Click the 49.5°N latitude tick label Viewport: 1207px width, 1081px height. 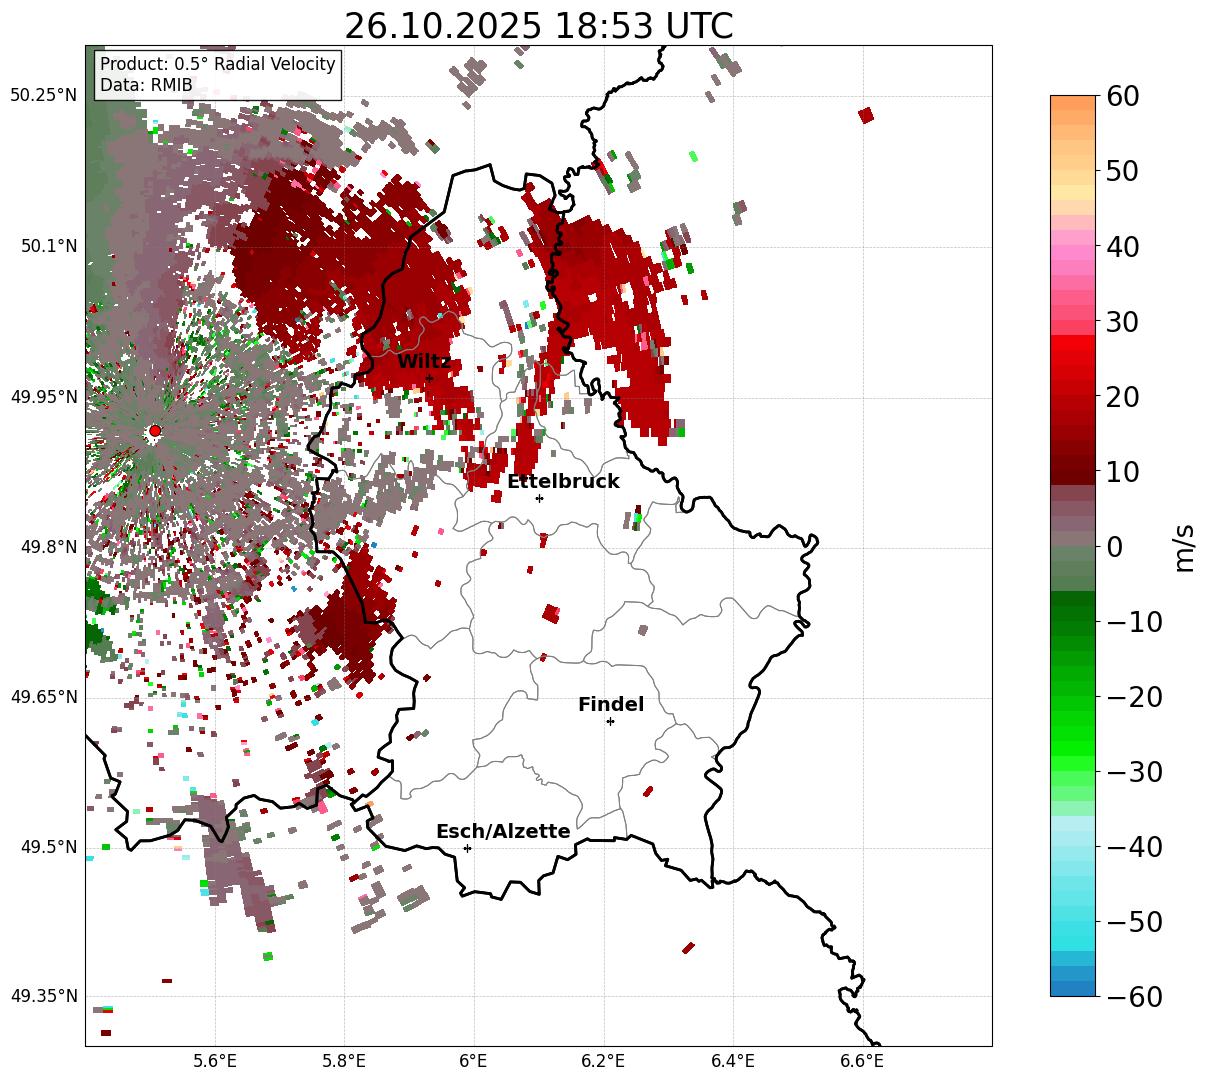click(48, 847)
